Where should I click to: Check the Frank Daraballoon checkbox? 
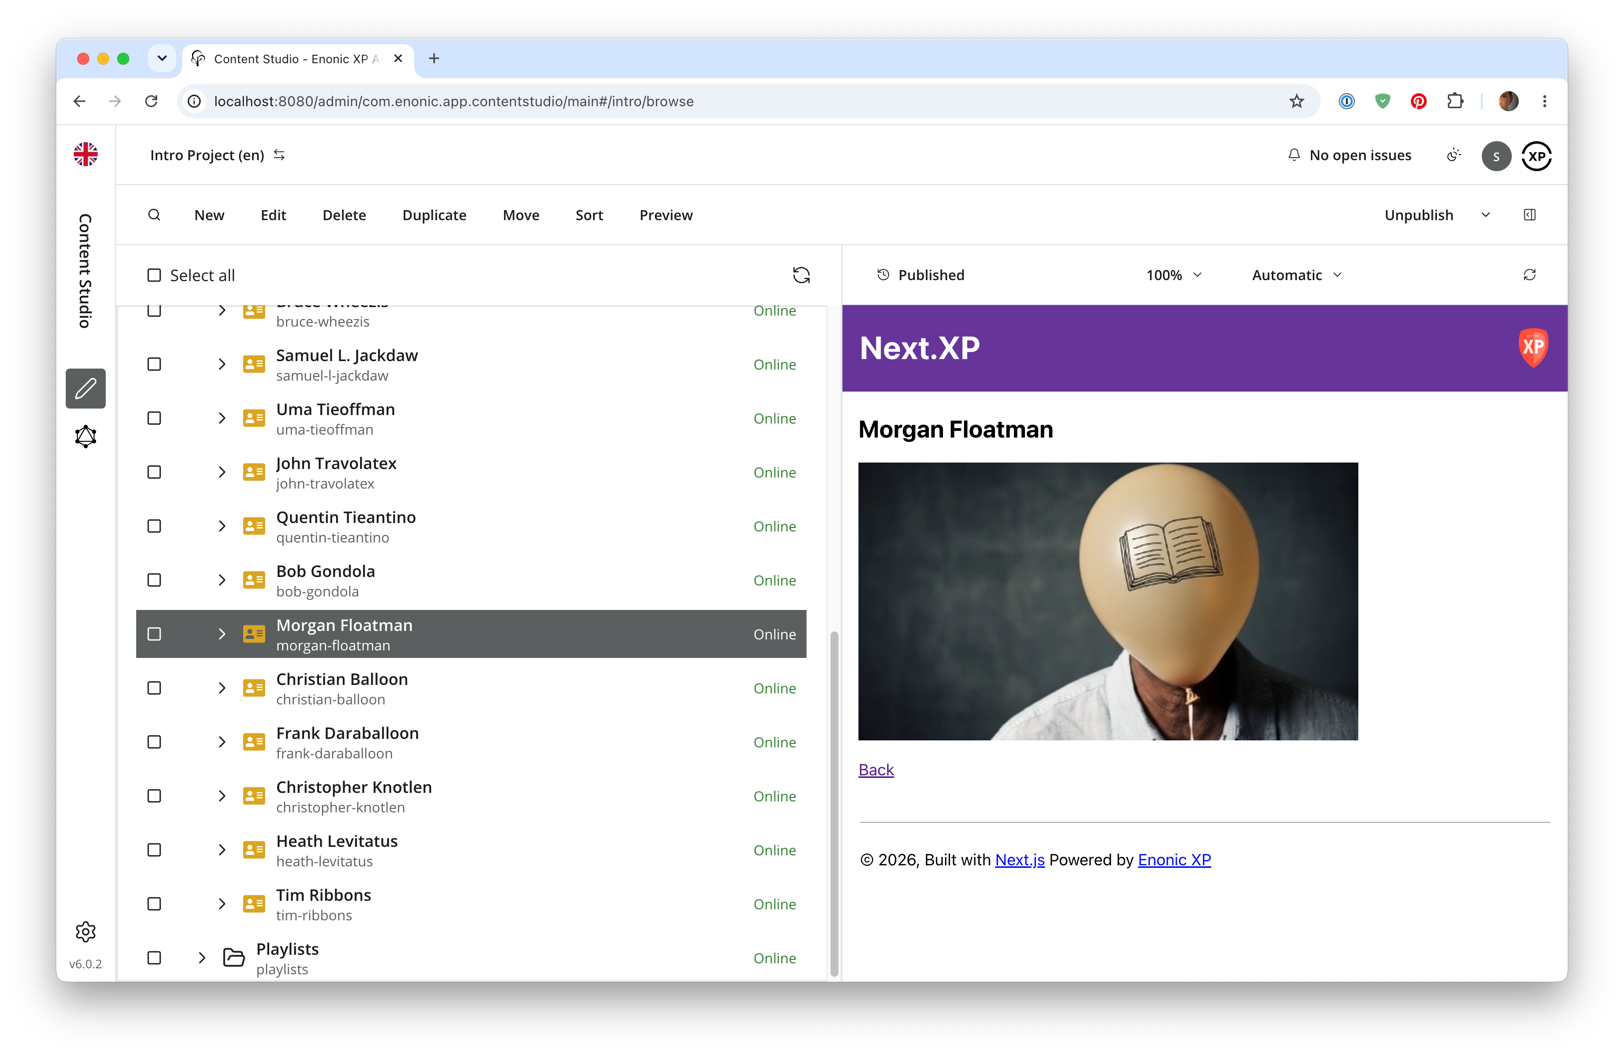click(154, 742)
